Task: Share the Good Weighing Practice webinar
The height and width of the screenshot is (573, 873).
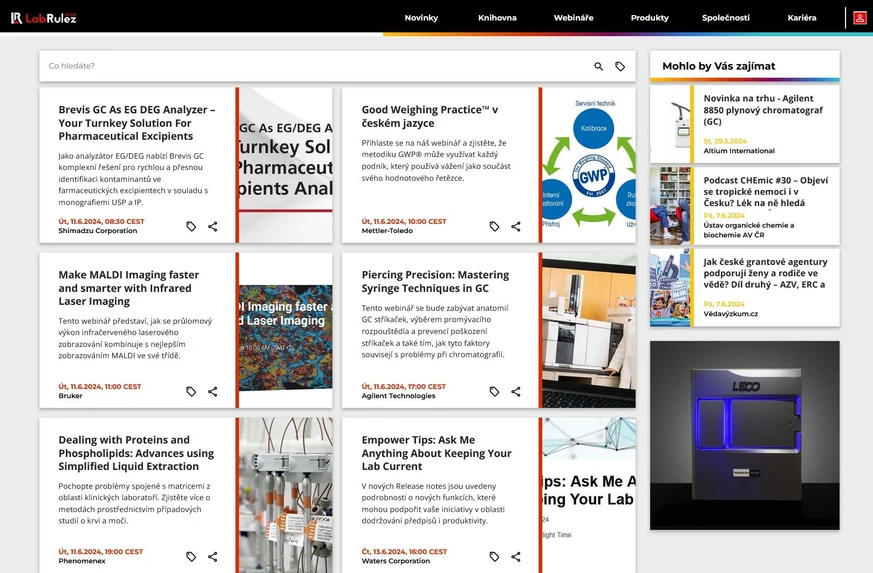Action: 516,227
